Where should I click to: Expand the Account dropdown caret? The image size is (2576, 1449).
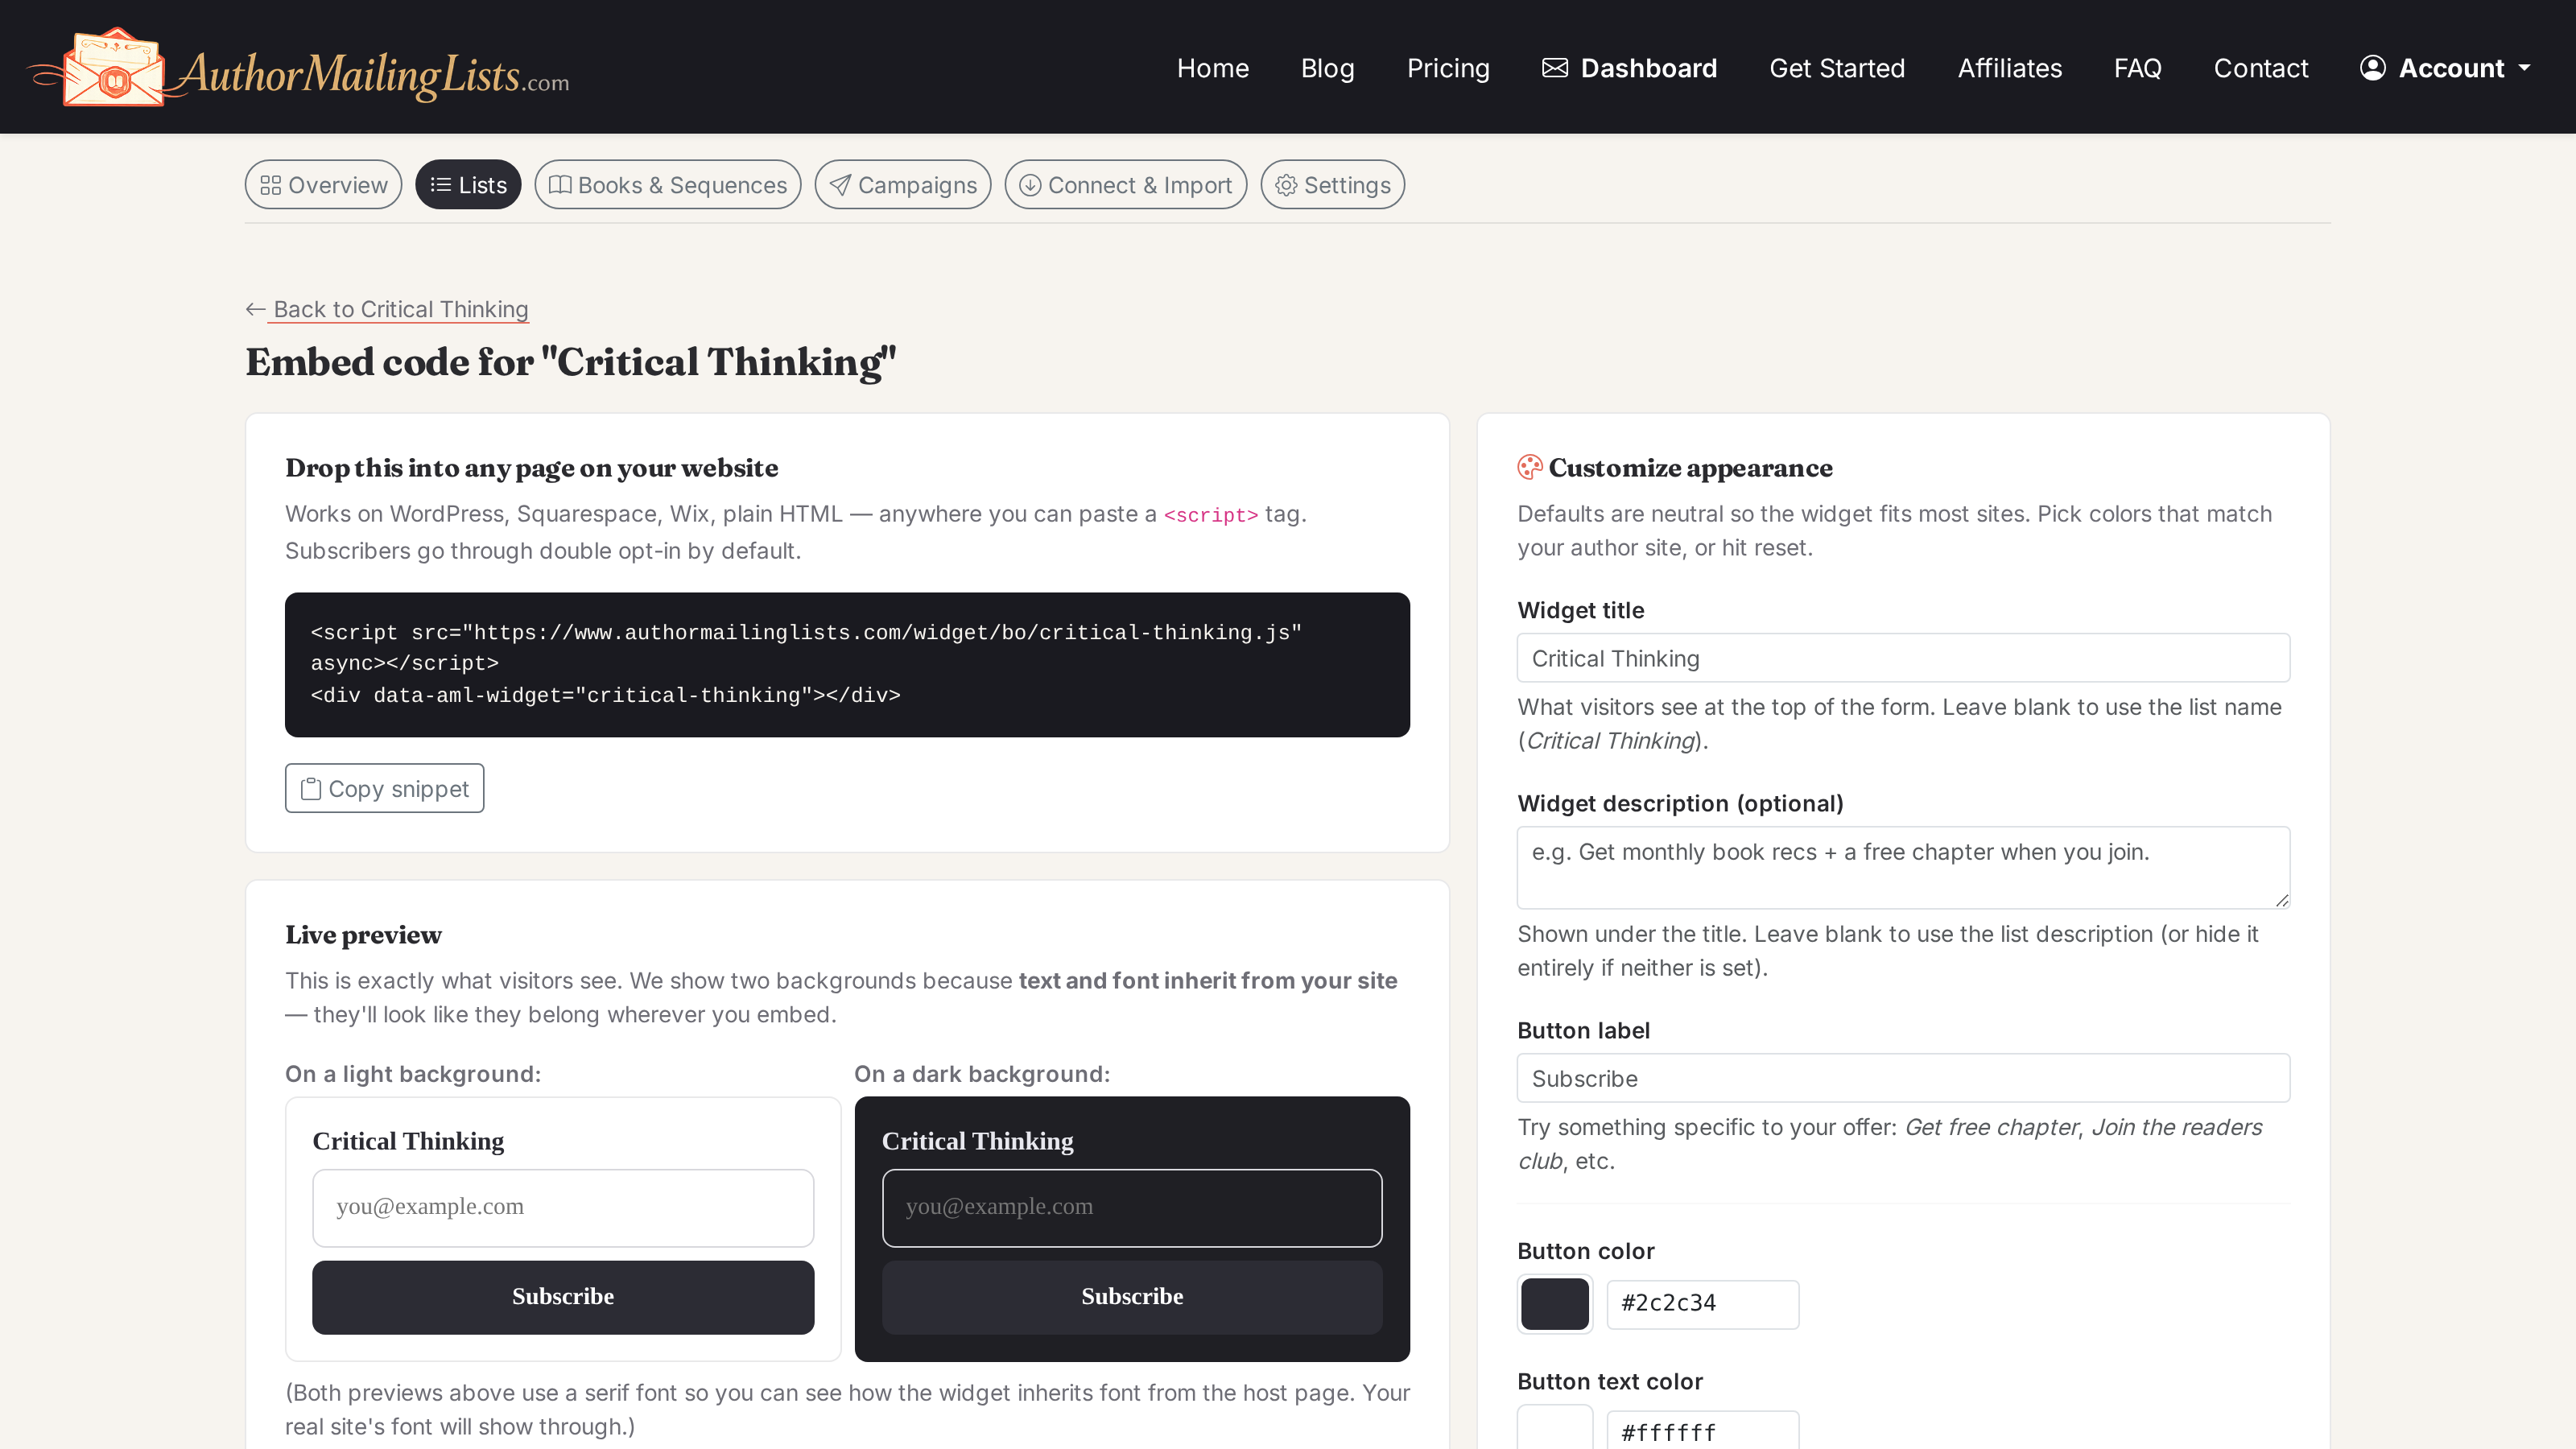[x=2524, y=68]
